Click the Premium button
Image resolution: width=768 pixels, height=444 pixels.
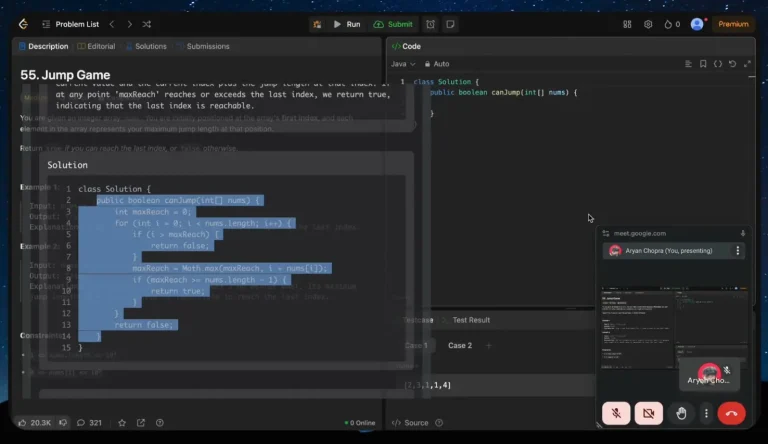click(733, 24)
